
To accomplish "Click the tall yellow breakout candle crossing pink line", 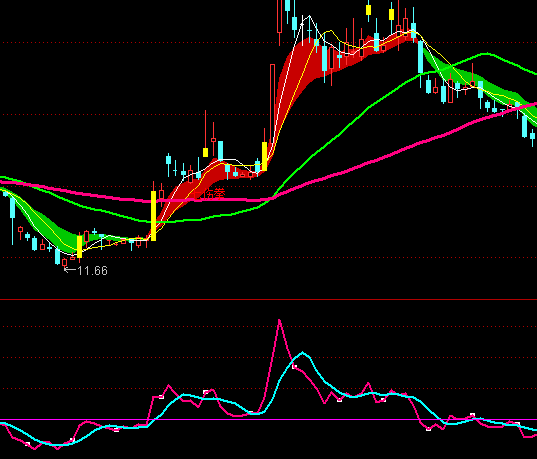I will pos(153,215).
